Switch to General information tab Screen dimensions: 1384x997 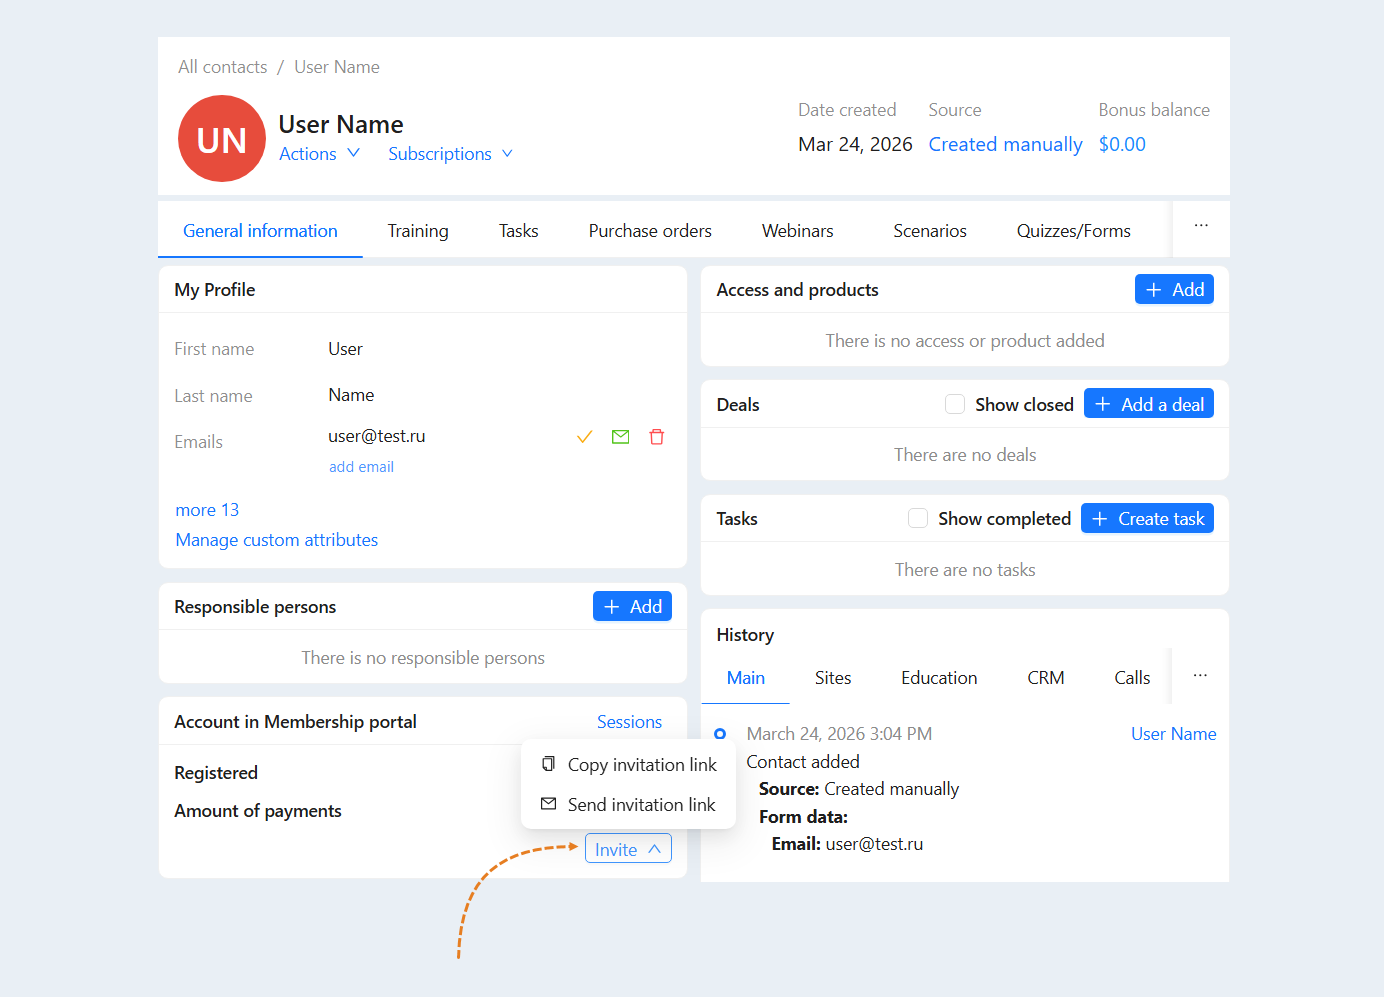260,231
